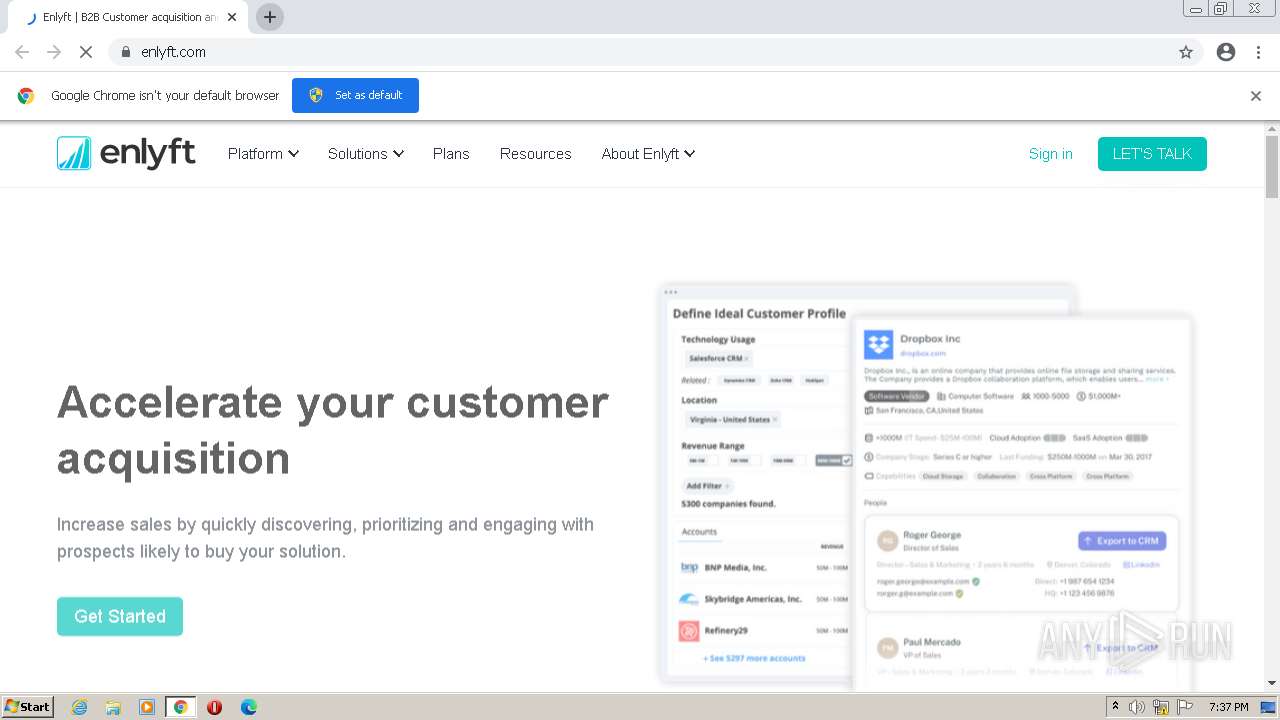Click the dropbox.com link

coord(922,353)
